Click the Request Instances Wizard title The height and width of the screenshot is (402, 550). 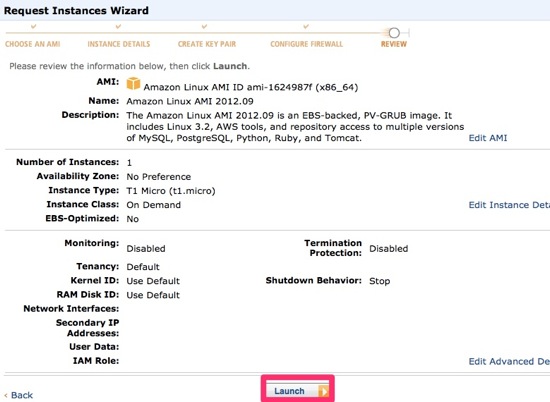point(76,11)
